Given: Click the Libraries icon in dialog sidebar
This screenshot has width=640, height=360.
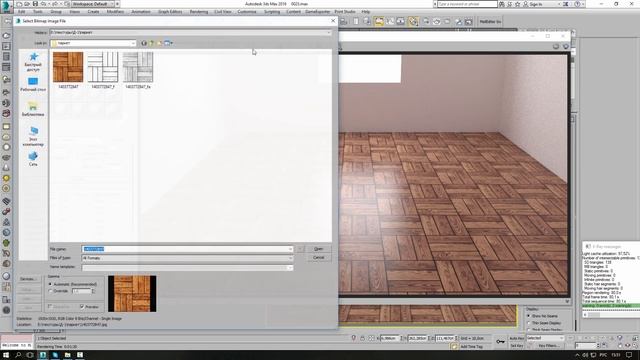Looking at the screenshot, I should [x=33, y=107].
